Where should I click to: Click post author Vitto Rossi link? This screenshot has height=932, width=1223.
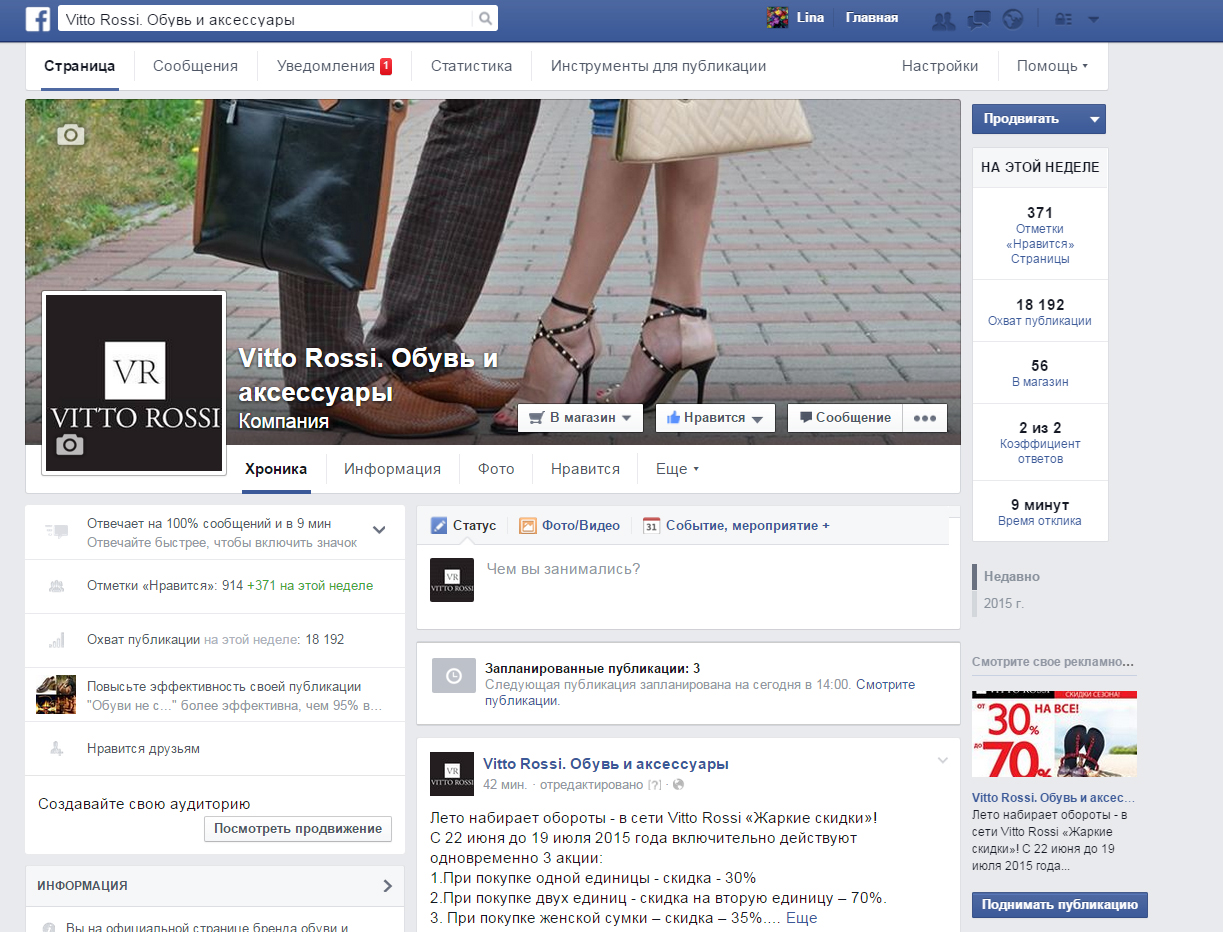(x=606, y=764)
